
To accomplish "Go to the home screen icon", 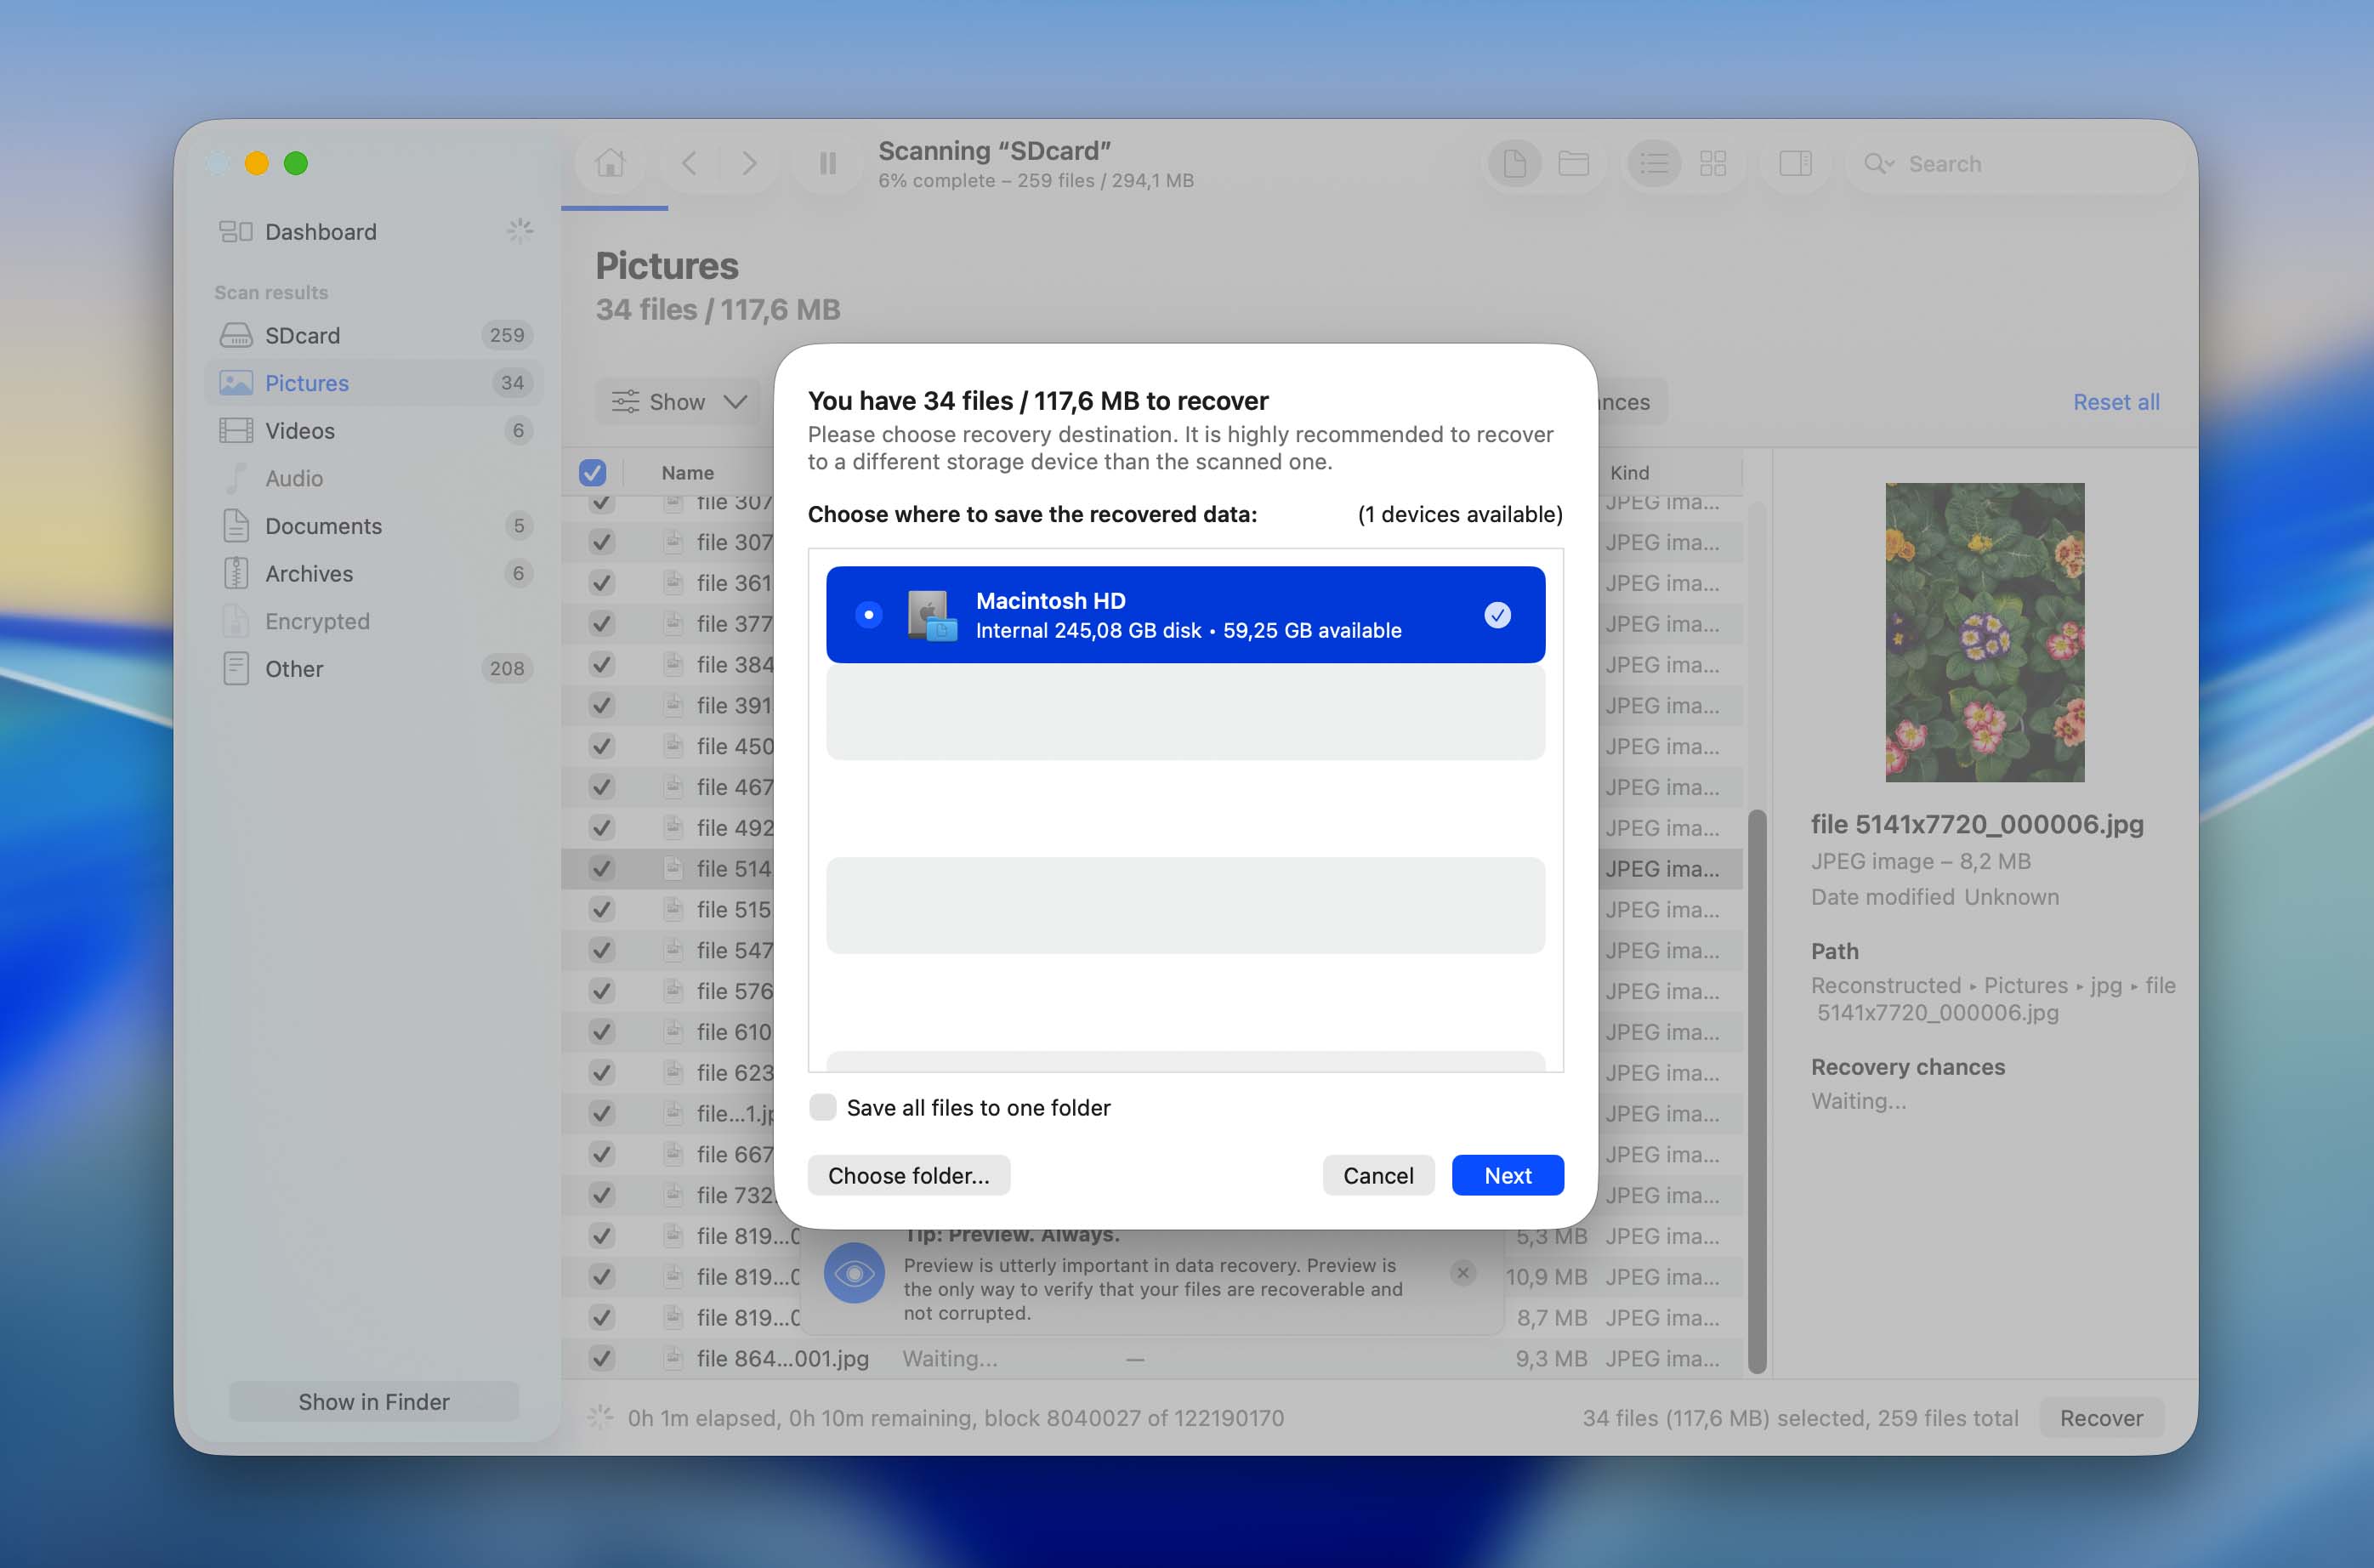I will [610, 163].
